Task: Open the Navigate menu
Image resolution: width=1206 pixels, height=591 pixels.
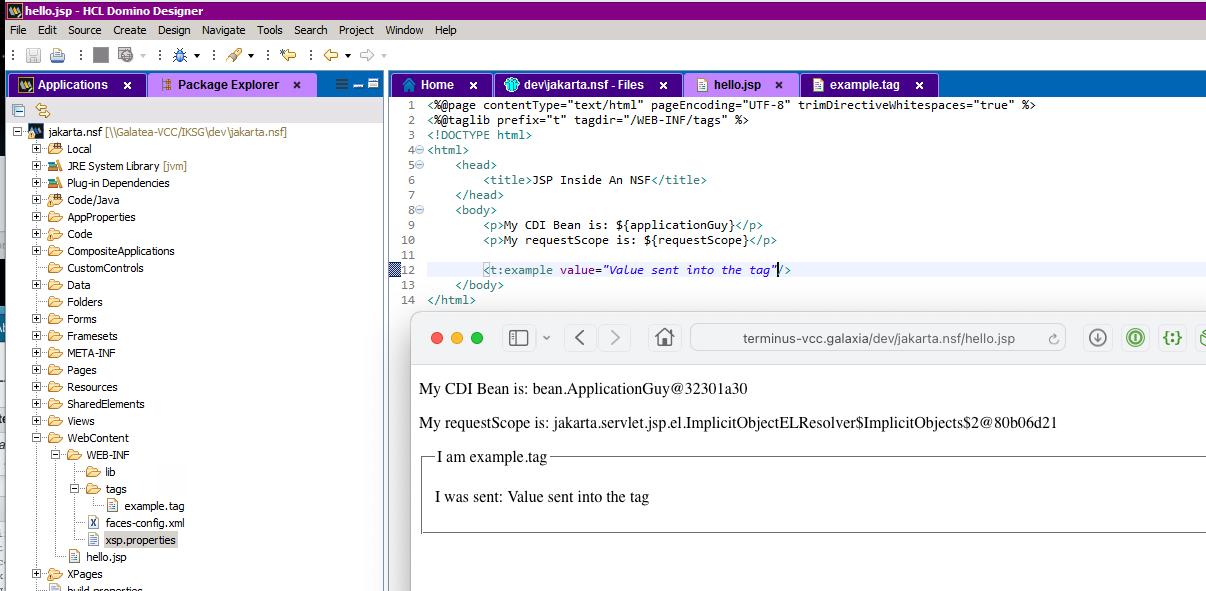Action: click(223, 30)
